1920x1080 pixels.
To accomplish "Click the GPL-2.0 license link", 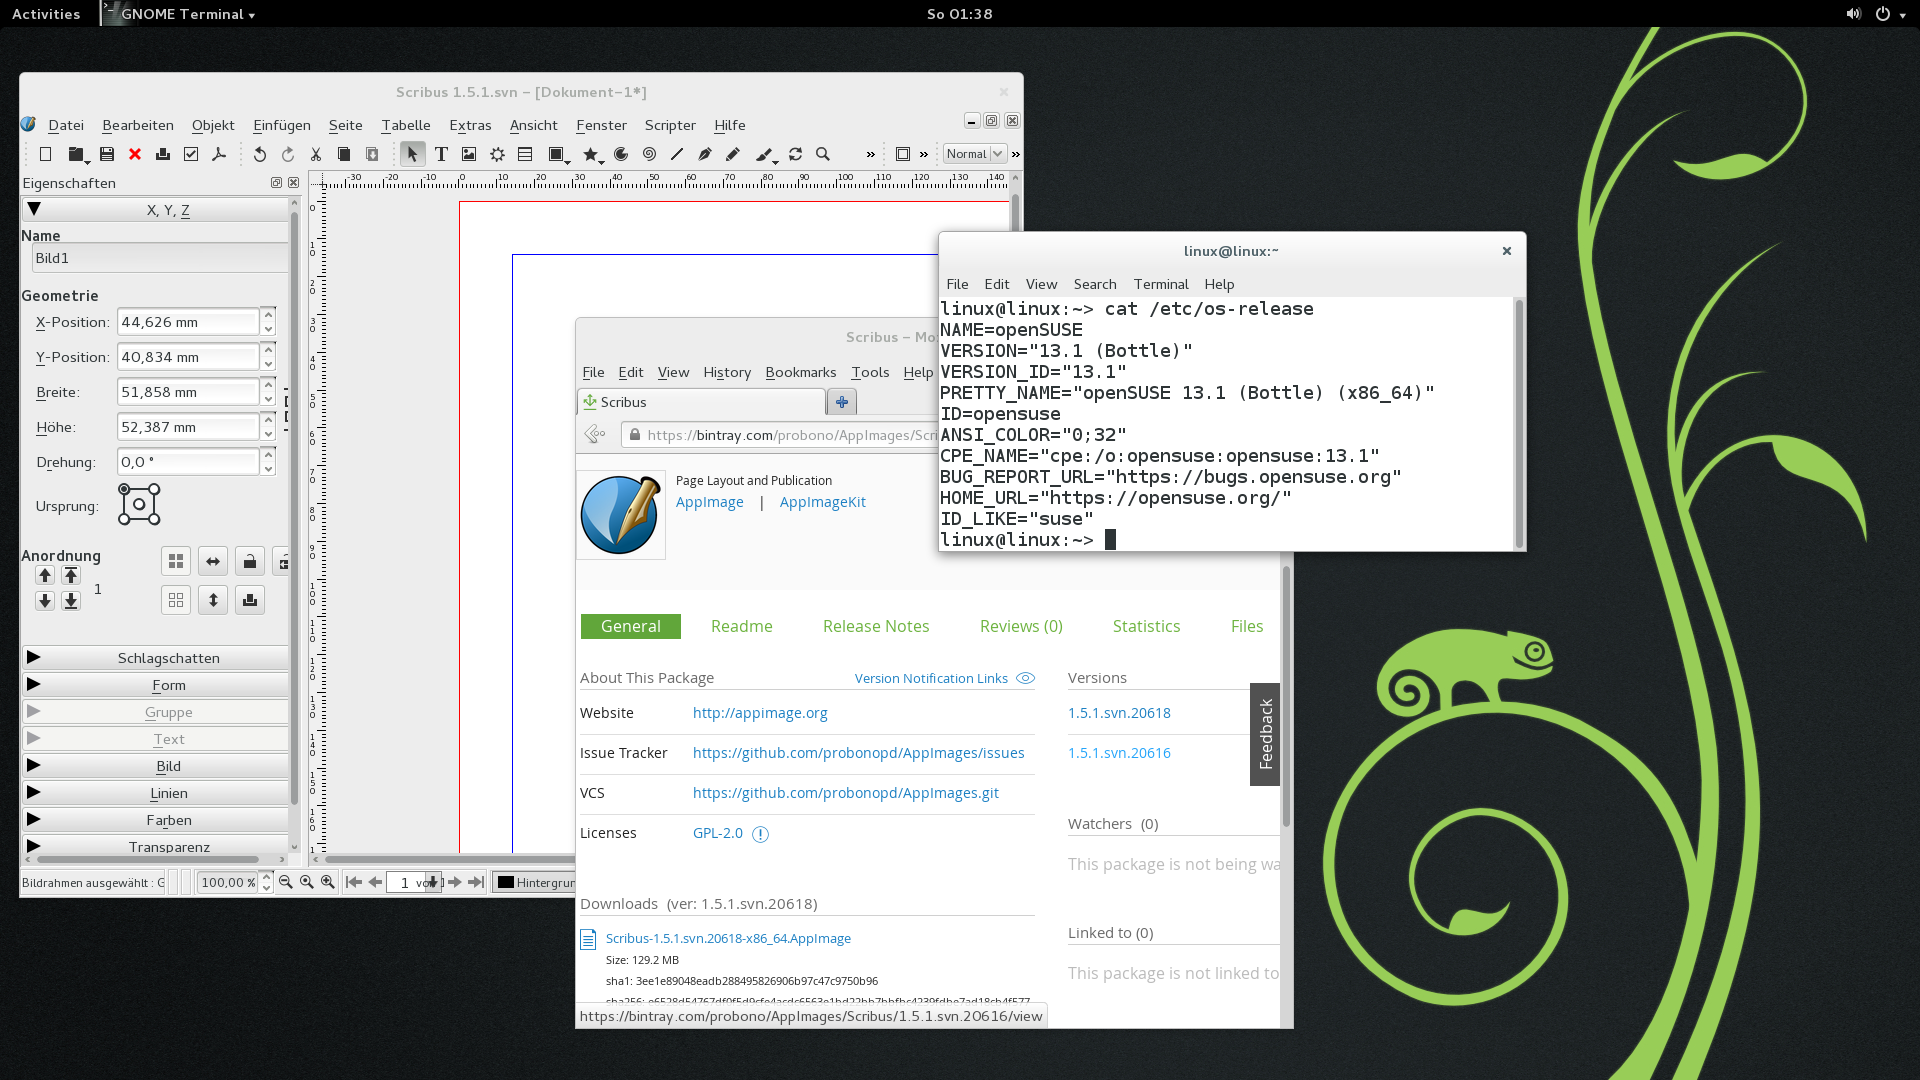I will click(717, 833).
